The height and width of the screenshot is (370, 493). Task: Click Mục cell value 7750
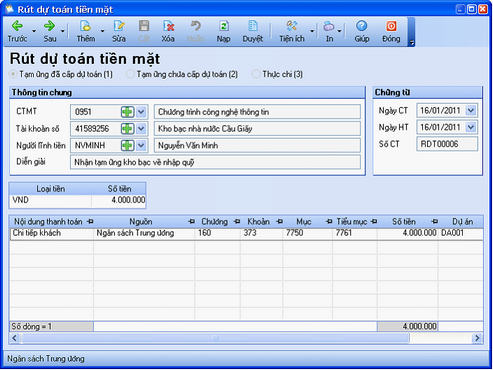pyautogui.click(x=307, y=233)
